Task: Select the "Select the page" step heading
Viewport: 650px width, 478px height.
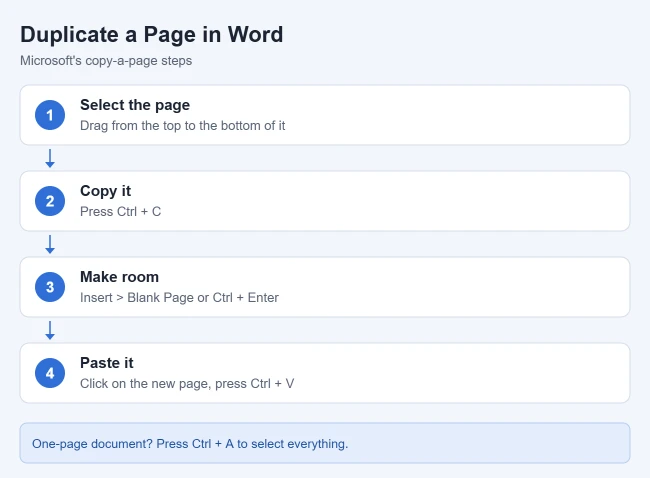Action: 135,105
